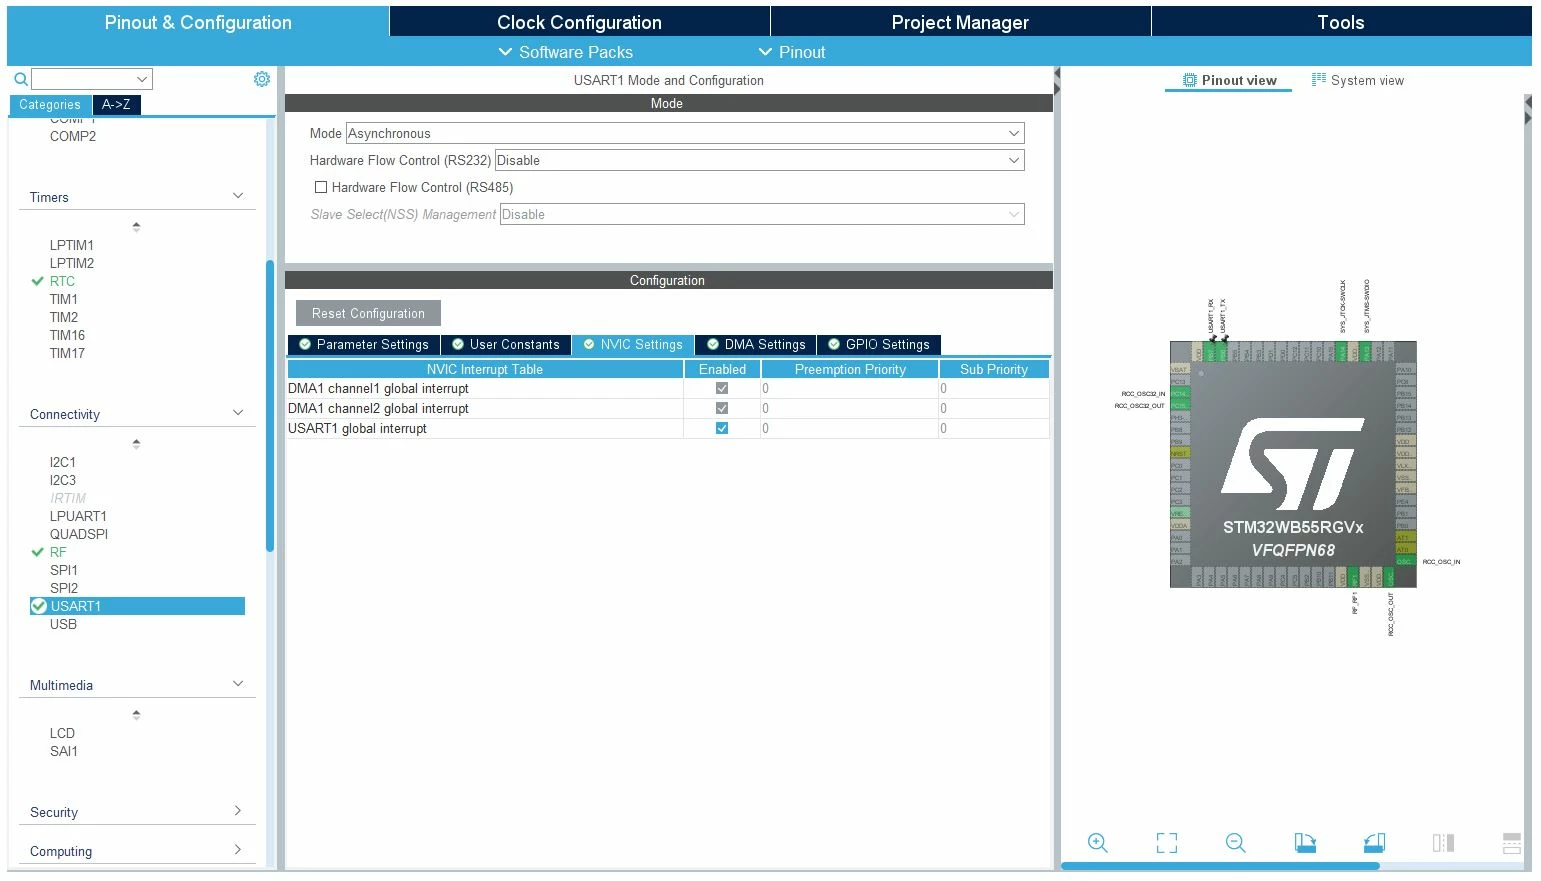Click the sort arrows under Timers
This screenshot has width=1541, height=881.
pos(136,227)
